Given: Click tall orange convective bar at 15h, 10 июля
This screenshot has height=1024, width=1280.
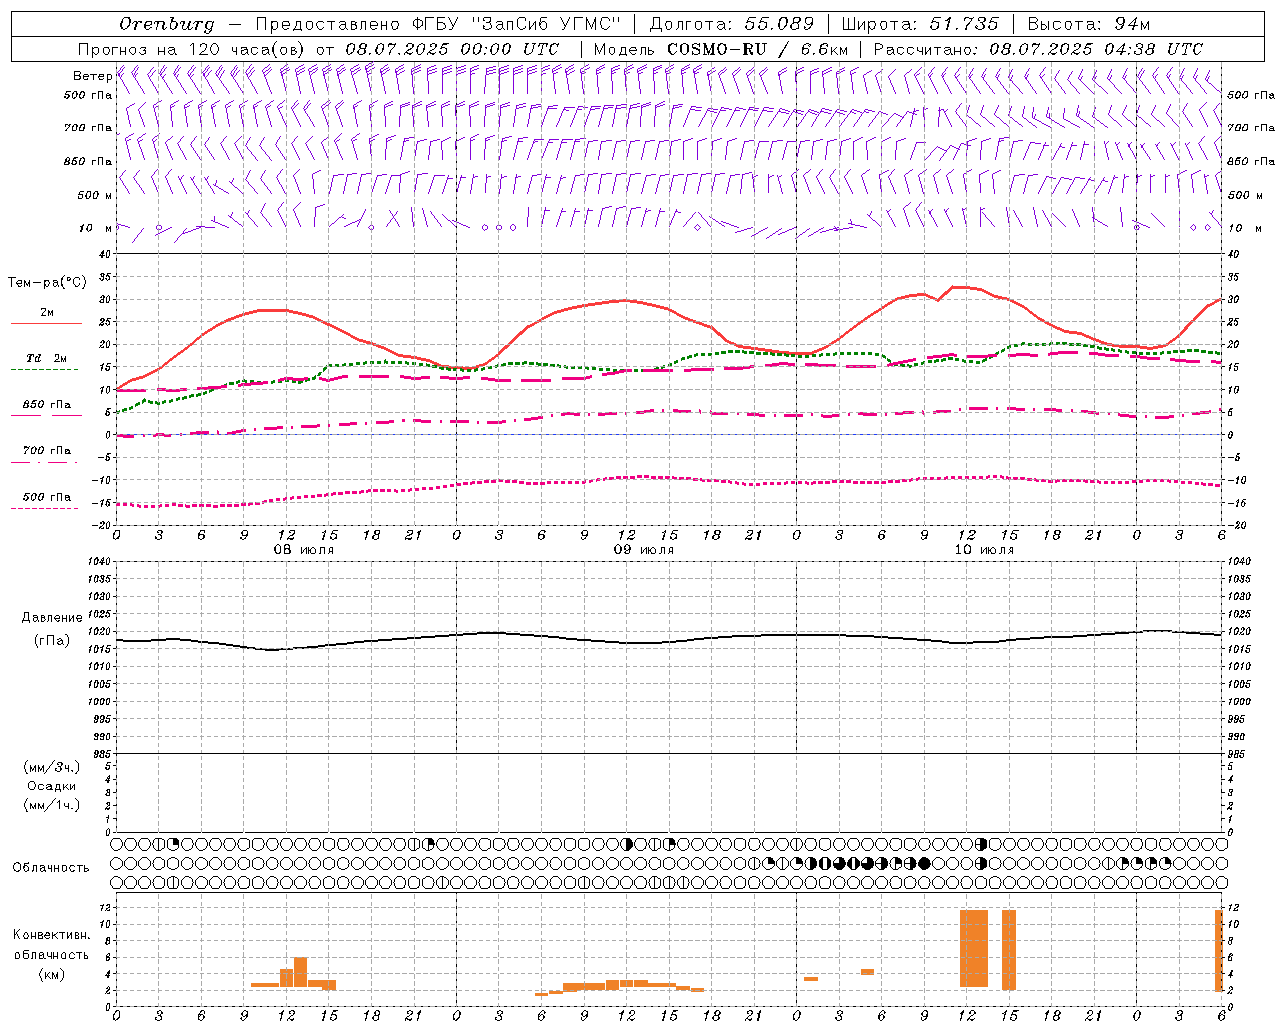Looking at the screenshot, I should [x=1009, y=950].
